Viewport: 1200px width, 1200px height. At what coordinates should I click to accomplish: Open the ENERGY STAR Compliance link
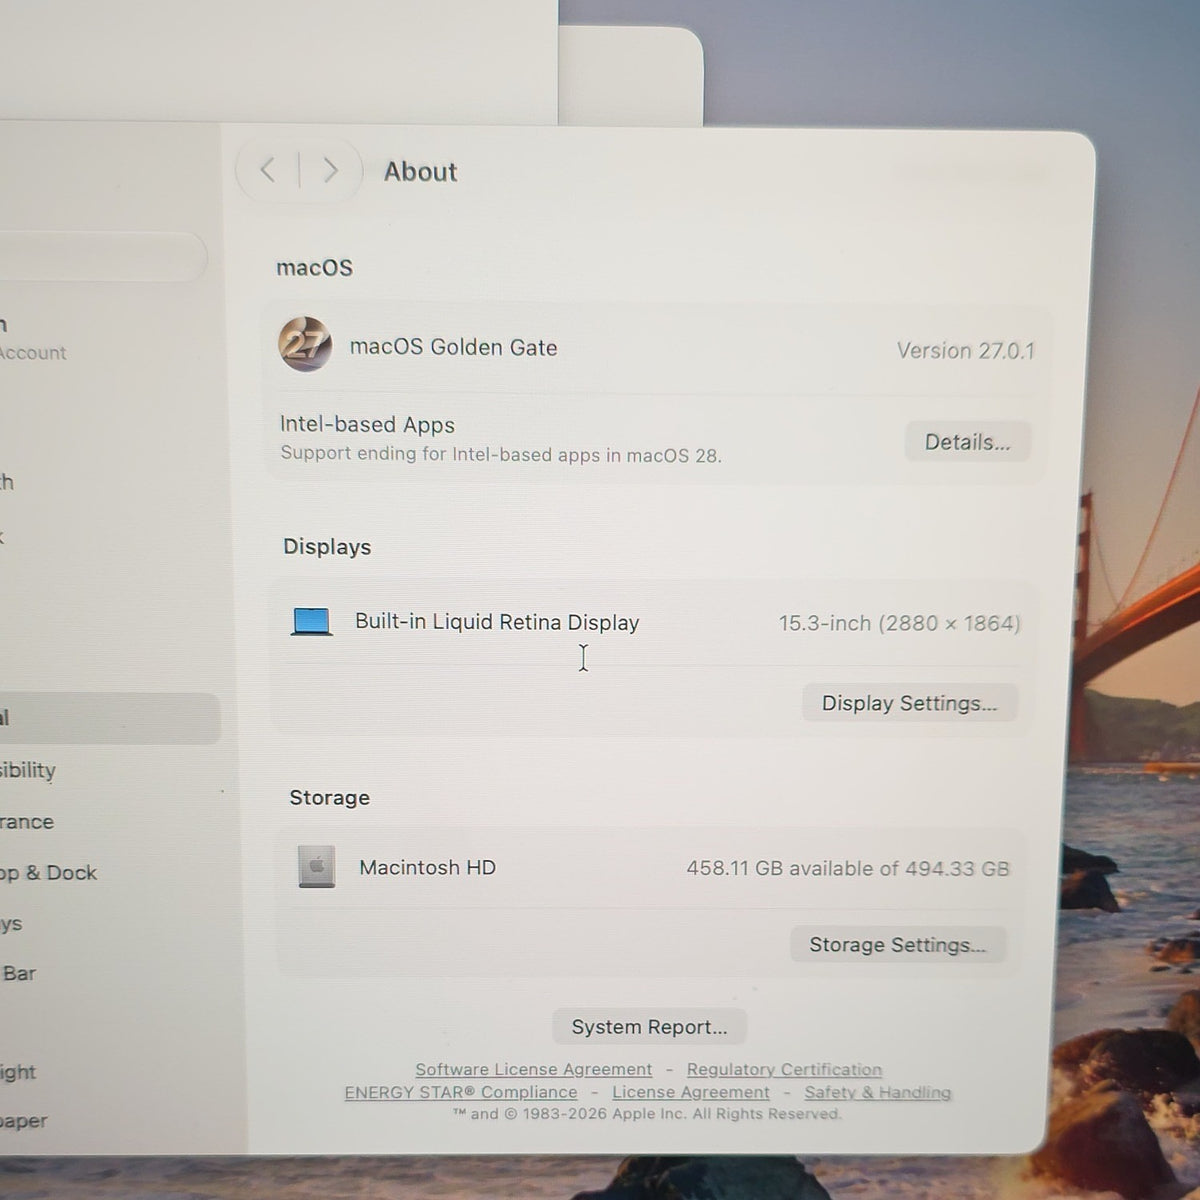(461, 1092)
